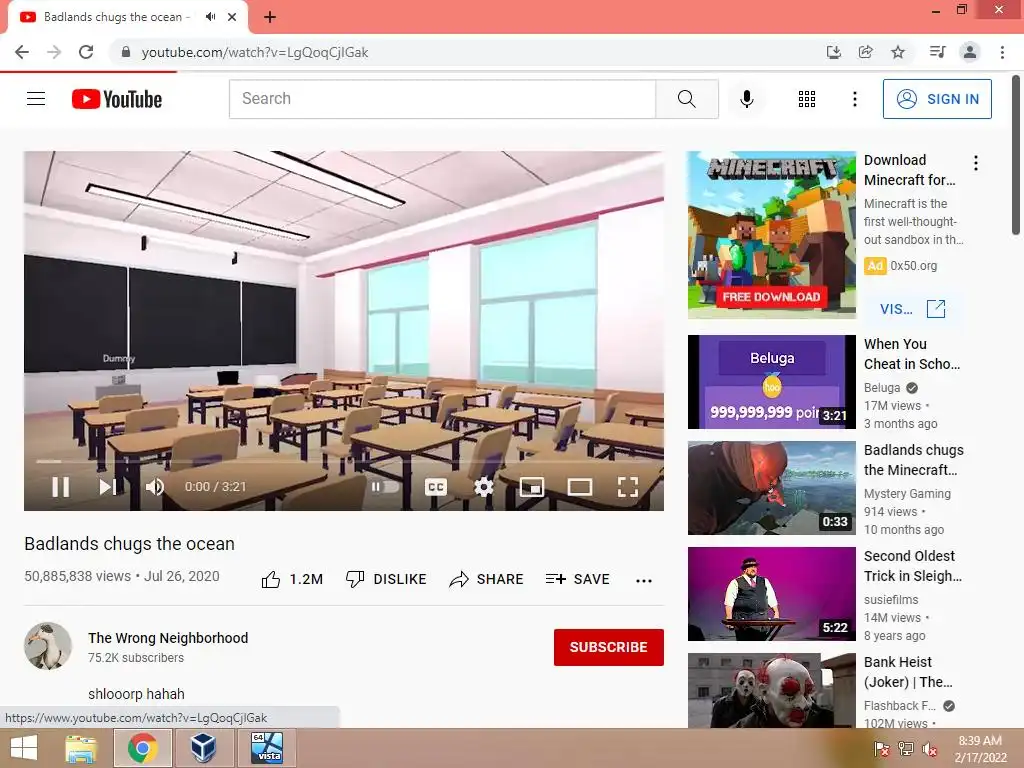The height and width of the screenshot is (768, 1024).
Task: Pause the video with the pause button
Action: click(x=61, y=487)
